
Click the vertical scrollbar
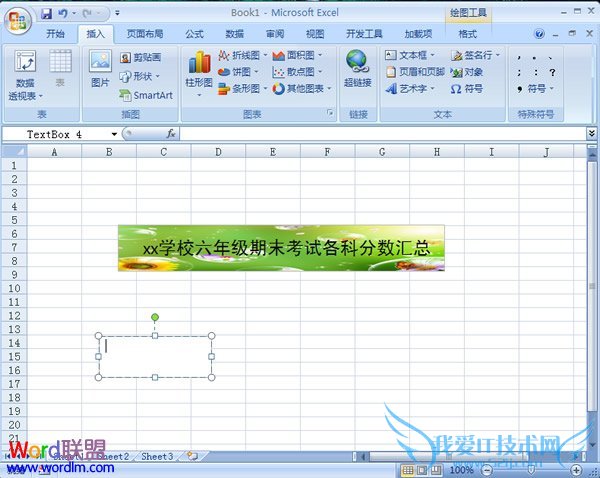pos(592,285)
